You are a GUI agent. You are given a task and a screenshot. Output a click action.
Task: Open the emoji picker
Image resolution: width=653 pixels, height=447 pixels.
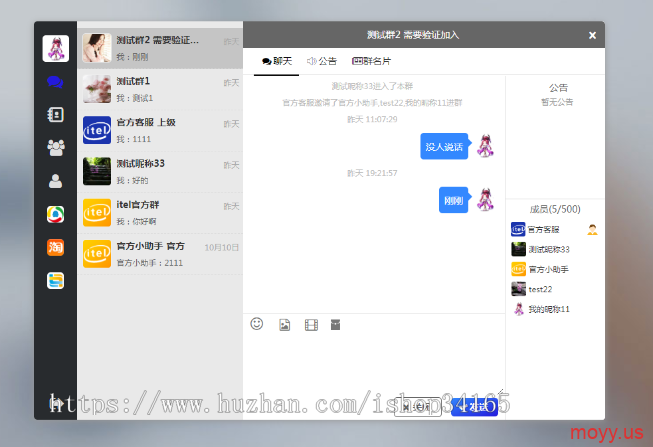tap(257, 324)
